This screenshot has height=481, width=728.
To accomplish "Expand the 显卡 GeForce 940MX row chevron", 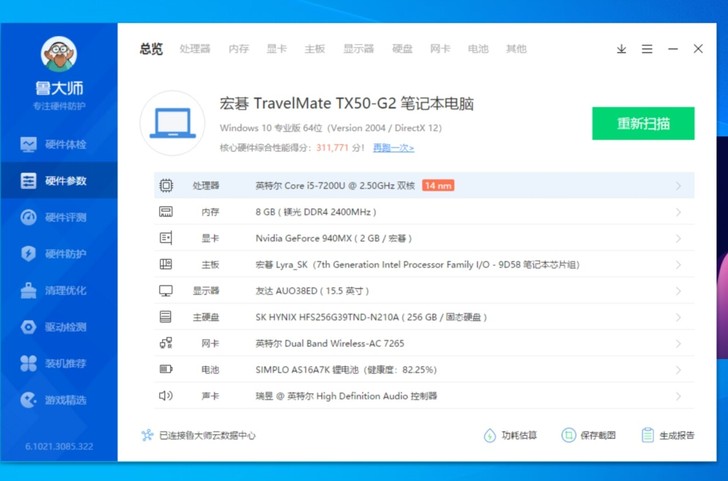I will pyautogui.click(x=678, y=239).
